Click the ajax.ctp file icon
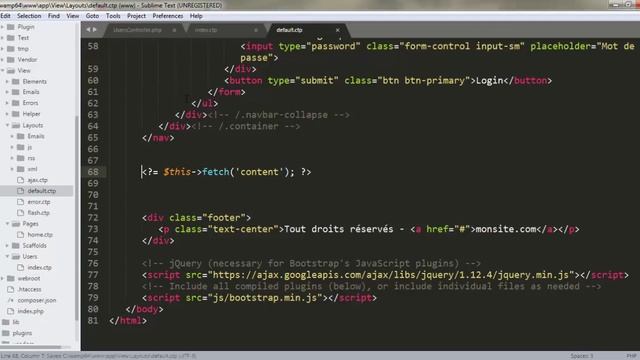Viewport: 640px width, 360px height. pos(20,180)
